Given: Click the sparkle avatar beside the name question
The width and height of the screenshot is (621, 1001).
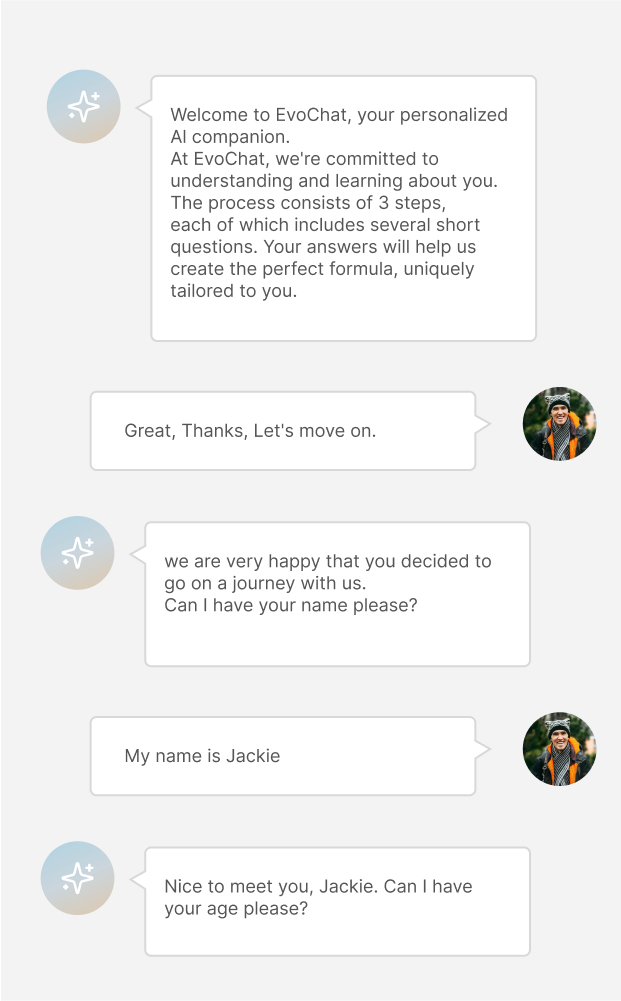Looking at the screenshot, I should [x=77, y=552].
